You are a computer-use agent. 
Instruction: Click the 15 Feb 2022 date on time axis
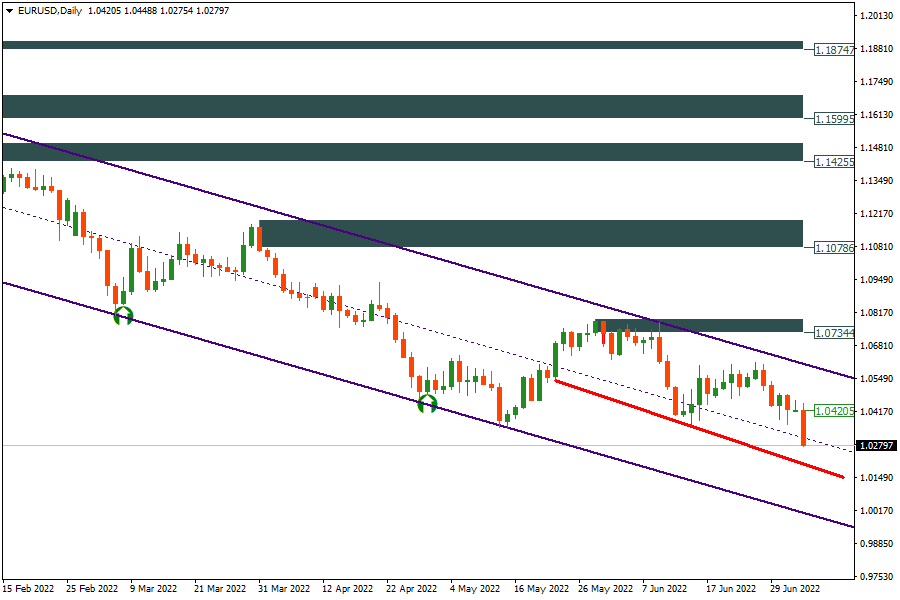point(29,589)
